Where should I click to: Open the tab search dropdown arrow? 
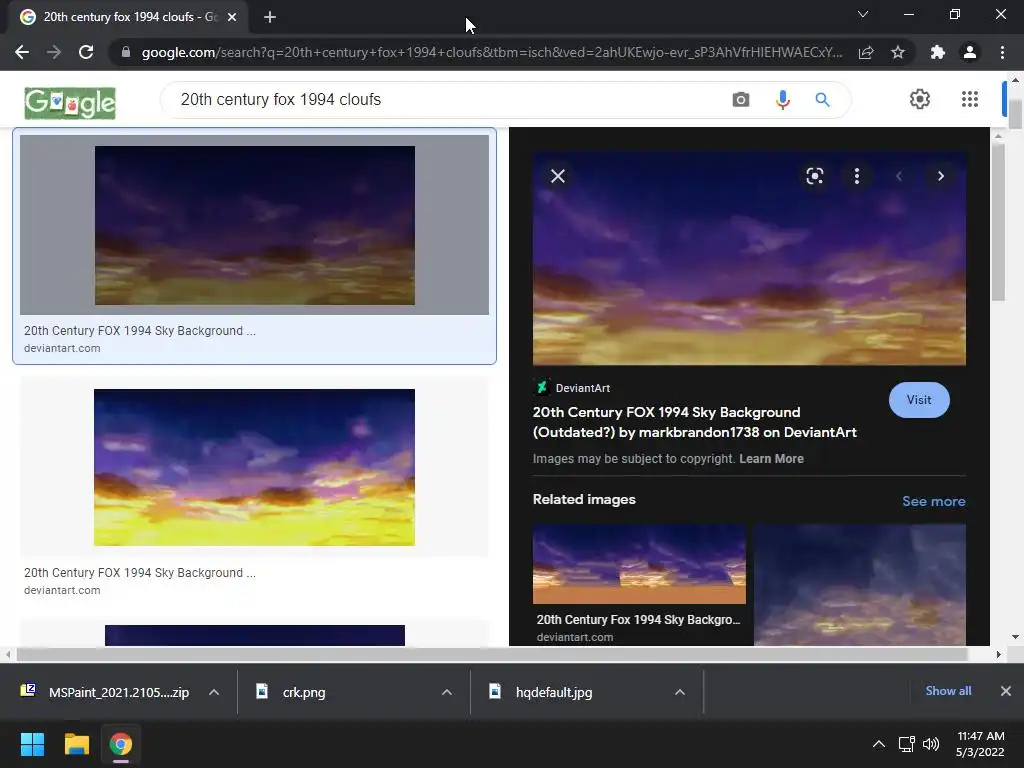(863, 14)
